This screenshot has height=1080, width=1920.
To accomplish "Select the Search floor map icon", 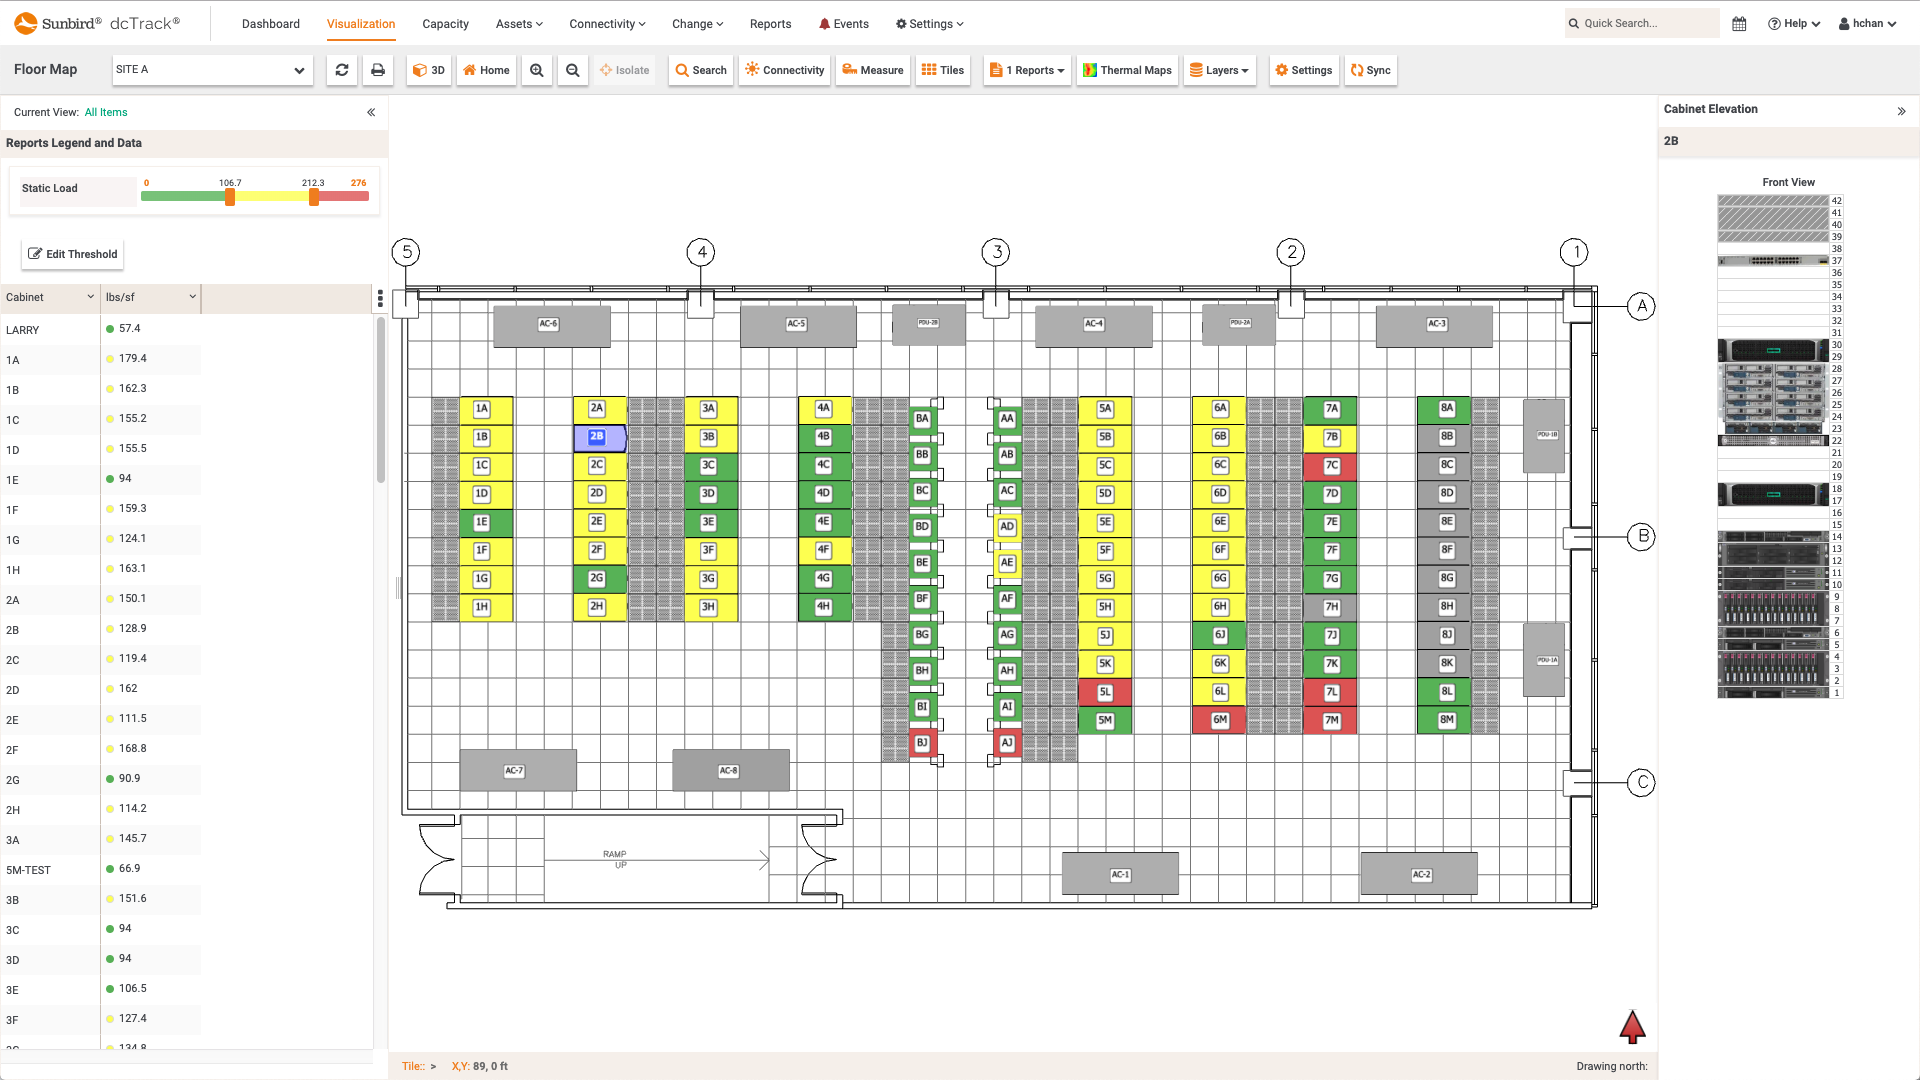I will pos(700,70).
